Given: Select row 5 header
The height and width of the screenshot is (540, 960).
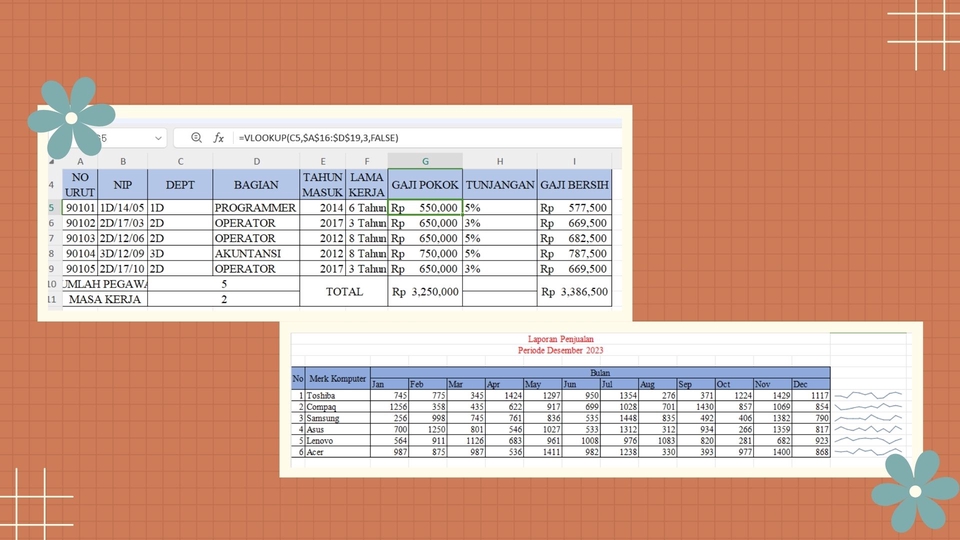Looking at the screenshot, I should (52, 208).
